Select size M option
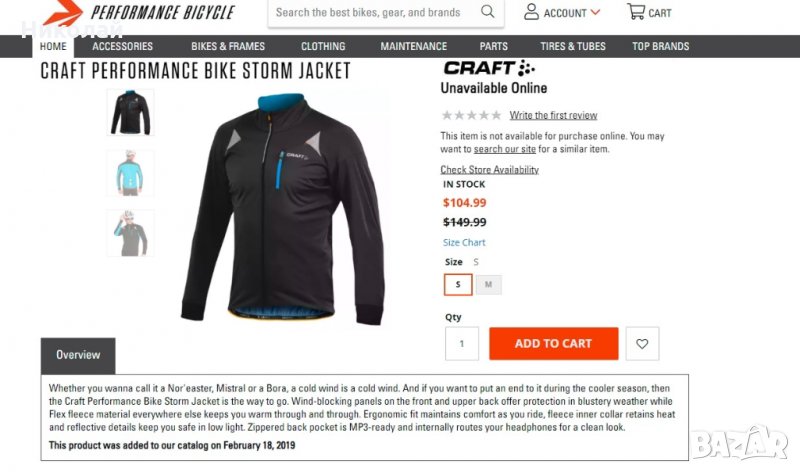The width and height of the screenshot is (800, 472). (x=488, y=285)
